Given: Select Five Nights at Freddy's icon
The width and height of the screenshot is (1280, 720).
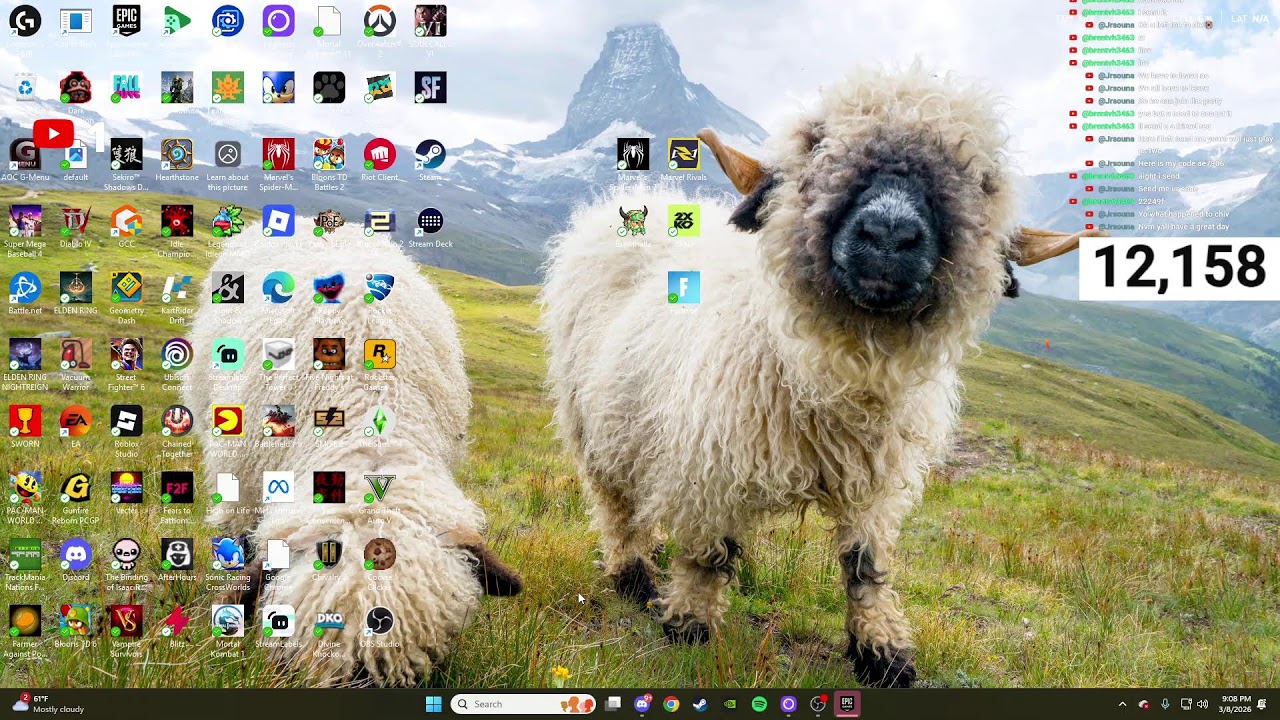Looking at the screenshot, I should click(329, 365).
